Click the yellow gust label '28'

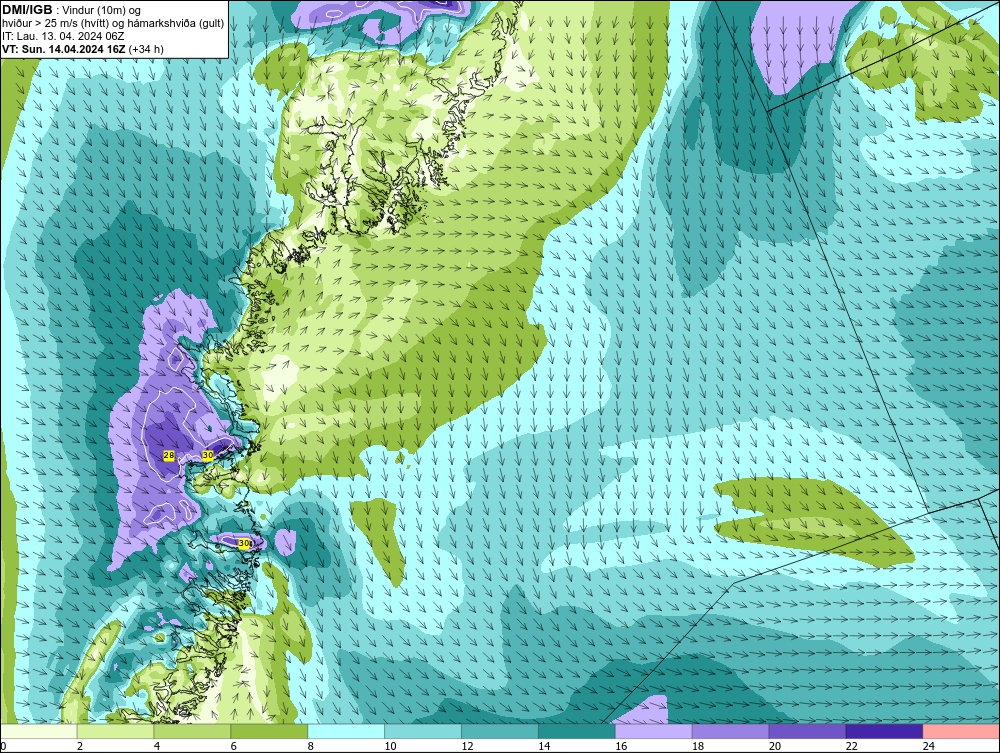(x=169, y=455)
